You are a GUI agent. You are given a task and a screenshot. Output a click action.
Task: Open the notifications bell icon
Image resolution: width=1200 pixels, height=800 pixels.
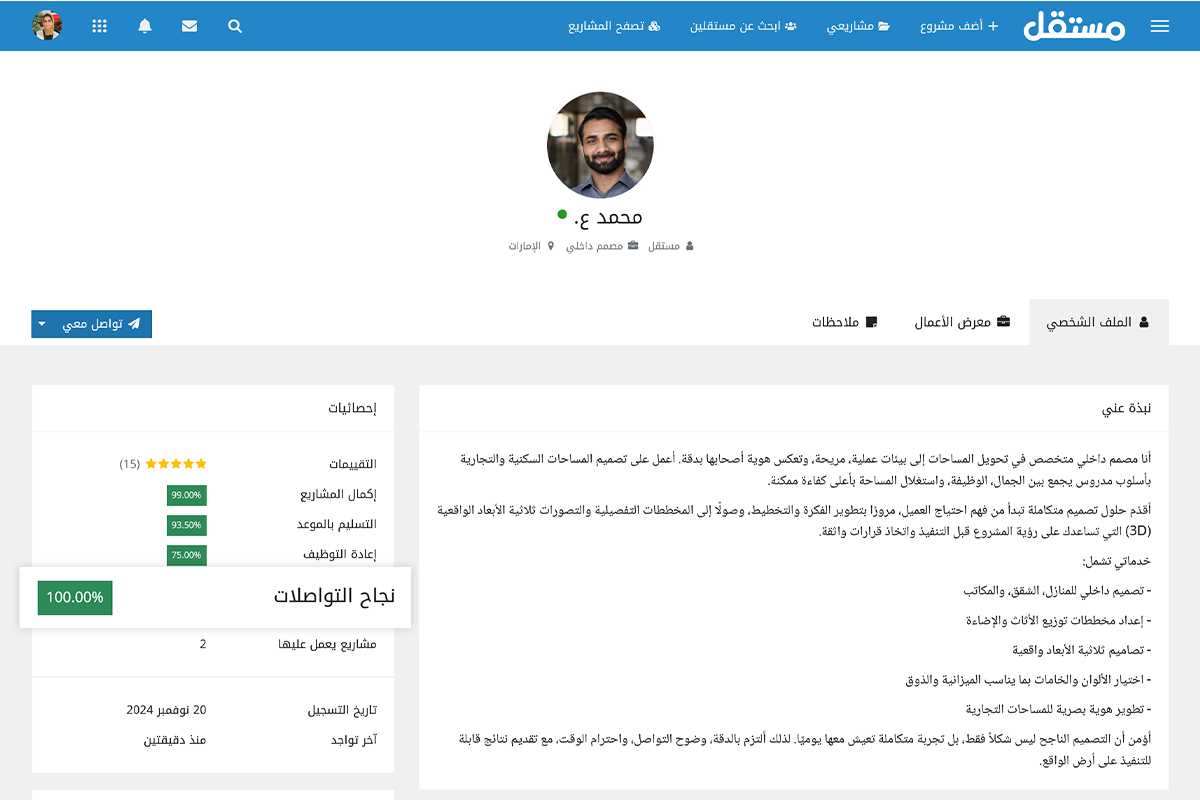coord(145,26)
